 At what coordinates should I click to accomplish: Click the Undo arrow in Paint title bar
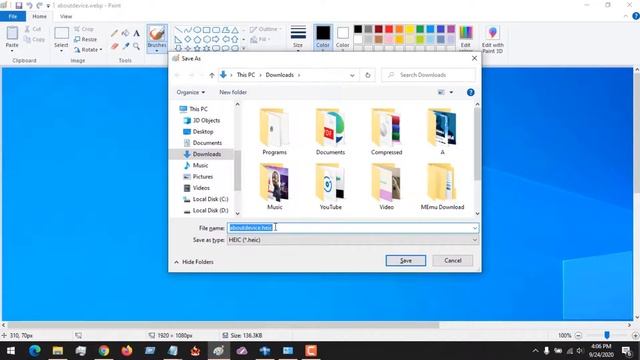click(x=29, y=6)
